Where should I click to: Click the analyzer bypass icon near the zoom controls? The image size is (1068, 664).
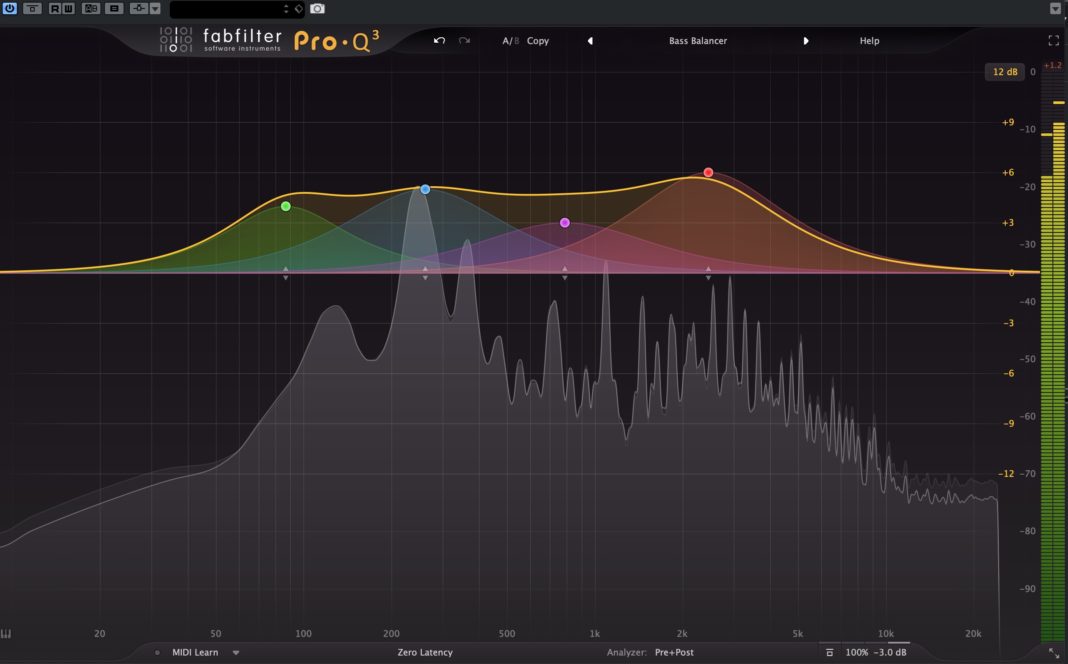[830, 651]
